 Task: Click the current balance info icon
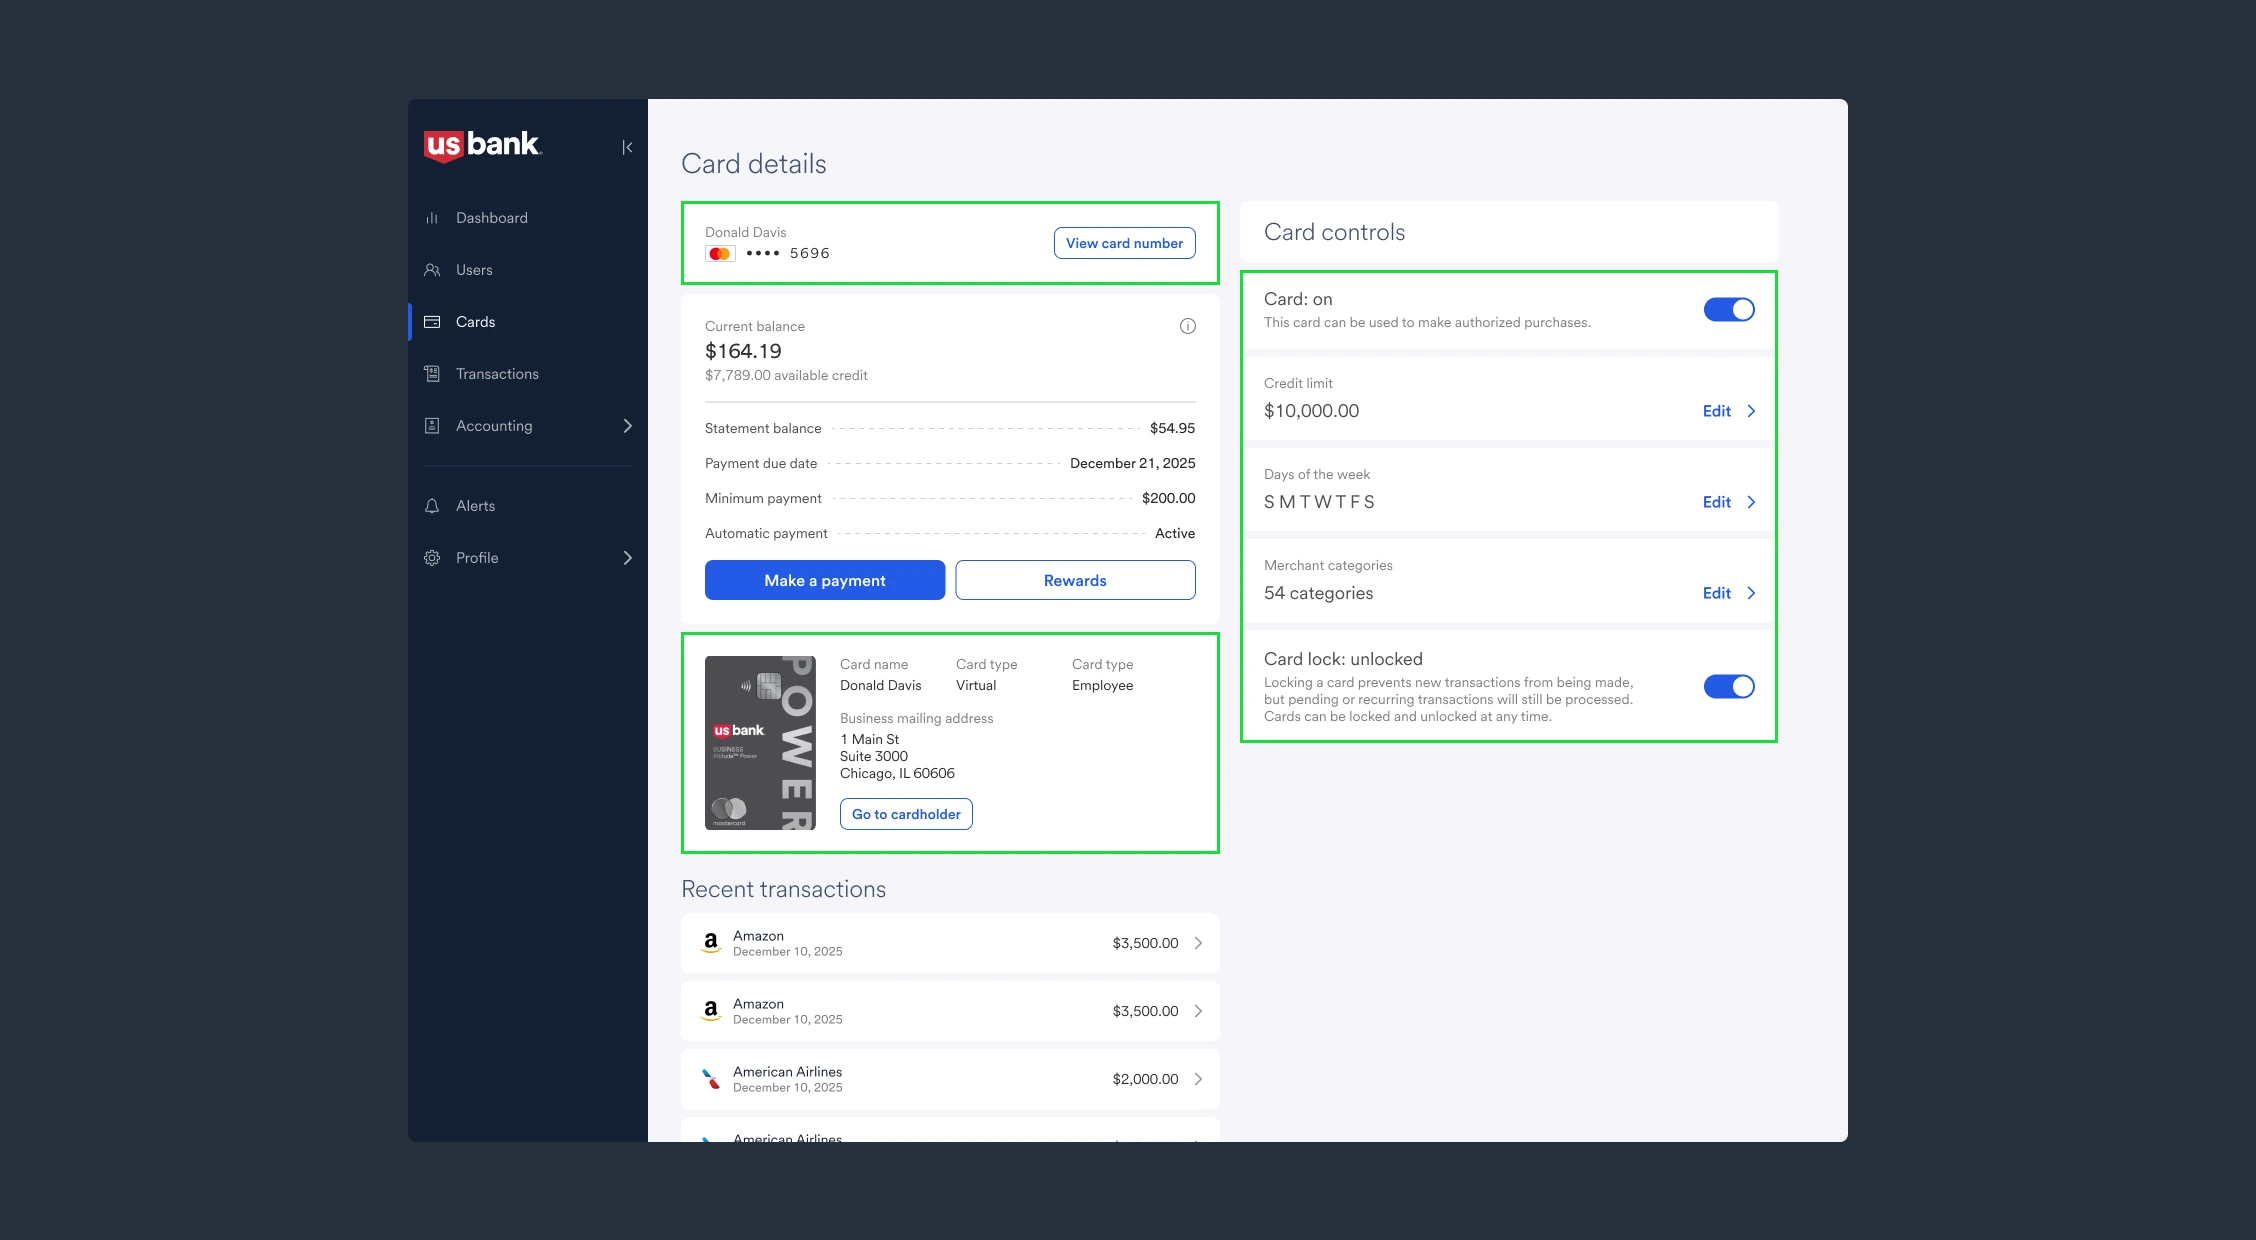(x=1187, y=326)
